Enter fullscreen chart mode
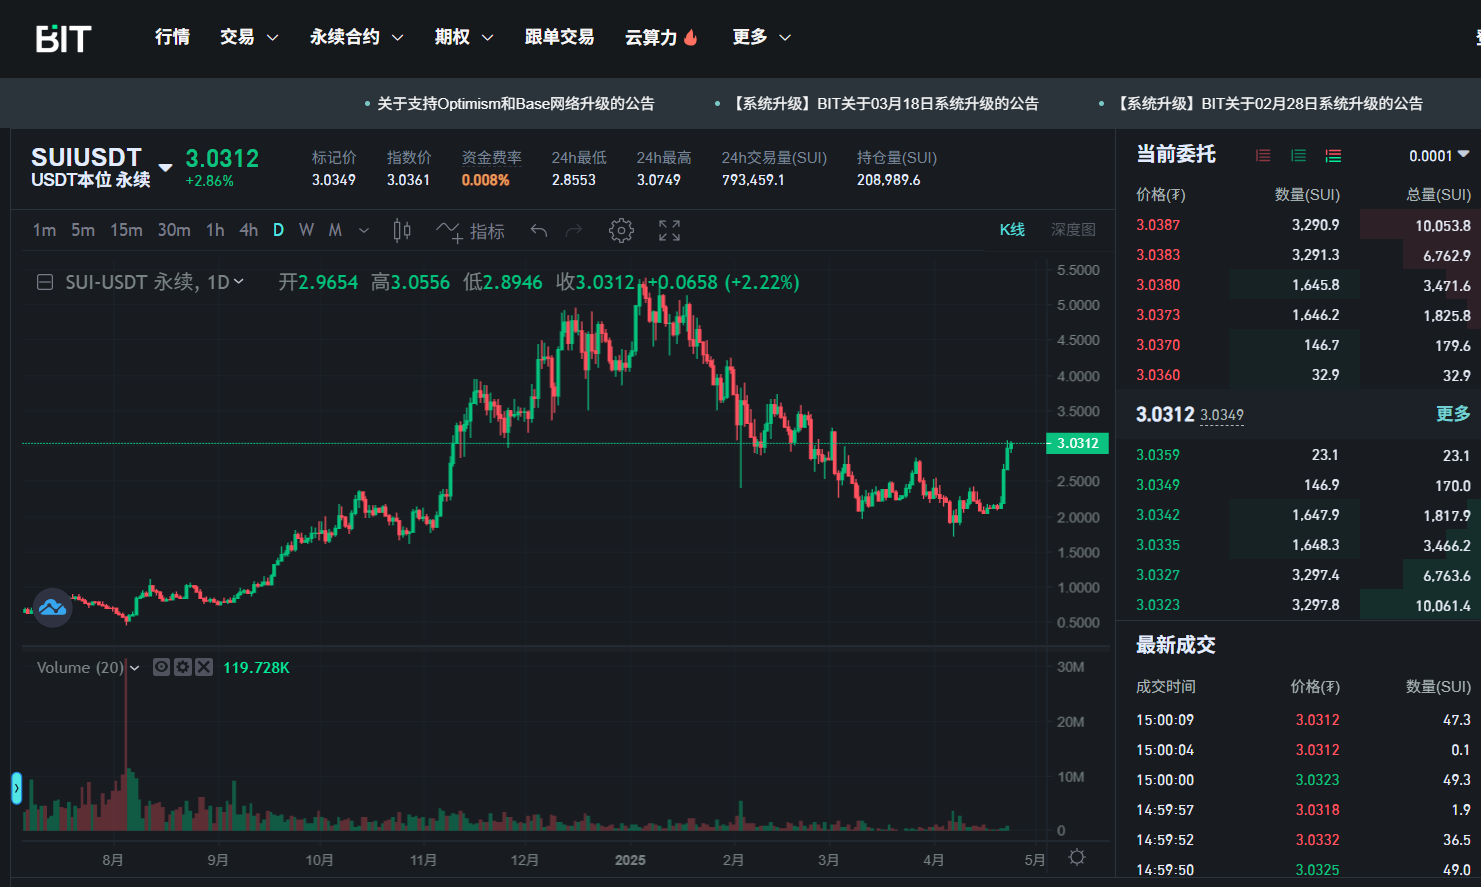Image resolution: width=1481 pixels, height=887 pixels. 669,231
